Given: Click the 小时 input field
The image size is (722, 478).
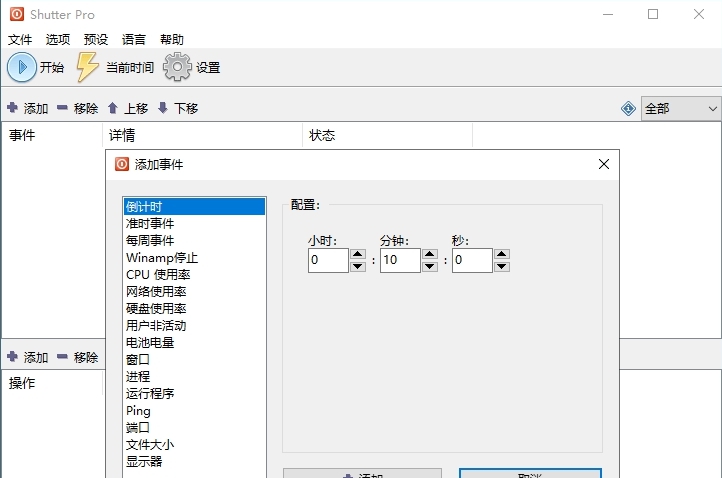Looking at the screenshot, I should click(328, 260).
